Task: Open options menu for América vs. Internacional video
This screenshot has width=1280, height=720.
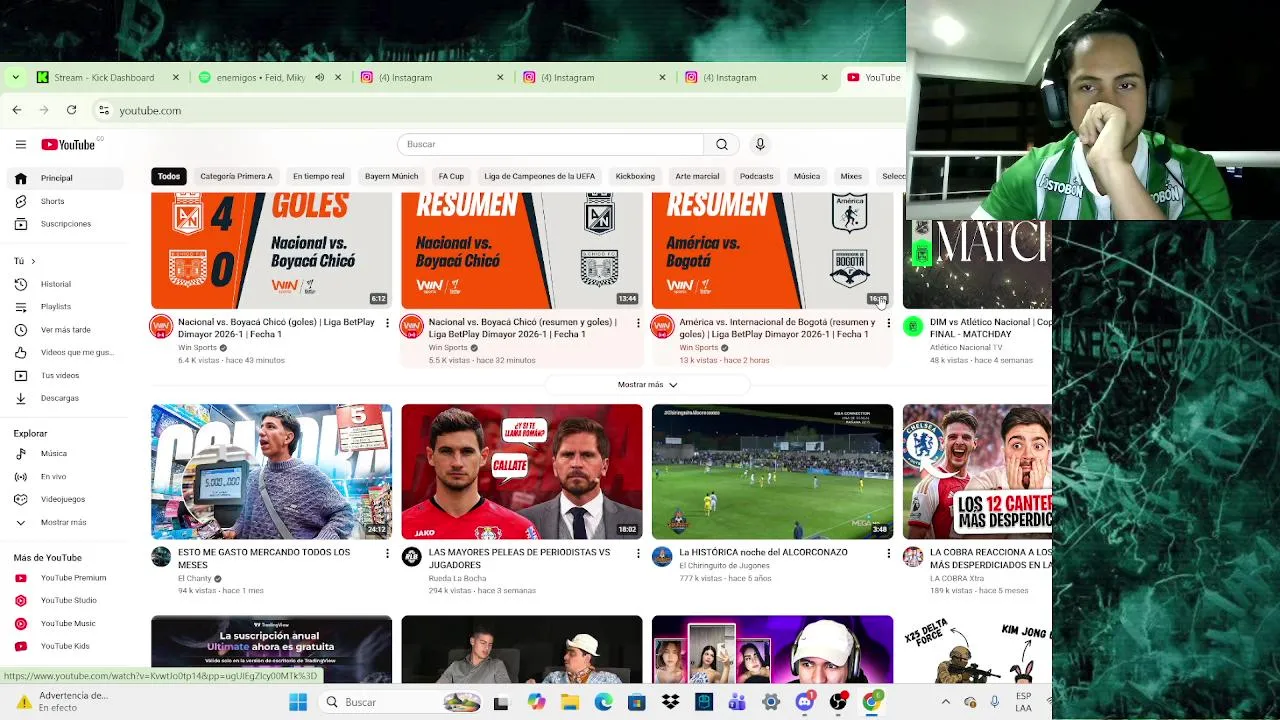Action: click(888, 323)
